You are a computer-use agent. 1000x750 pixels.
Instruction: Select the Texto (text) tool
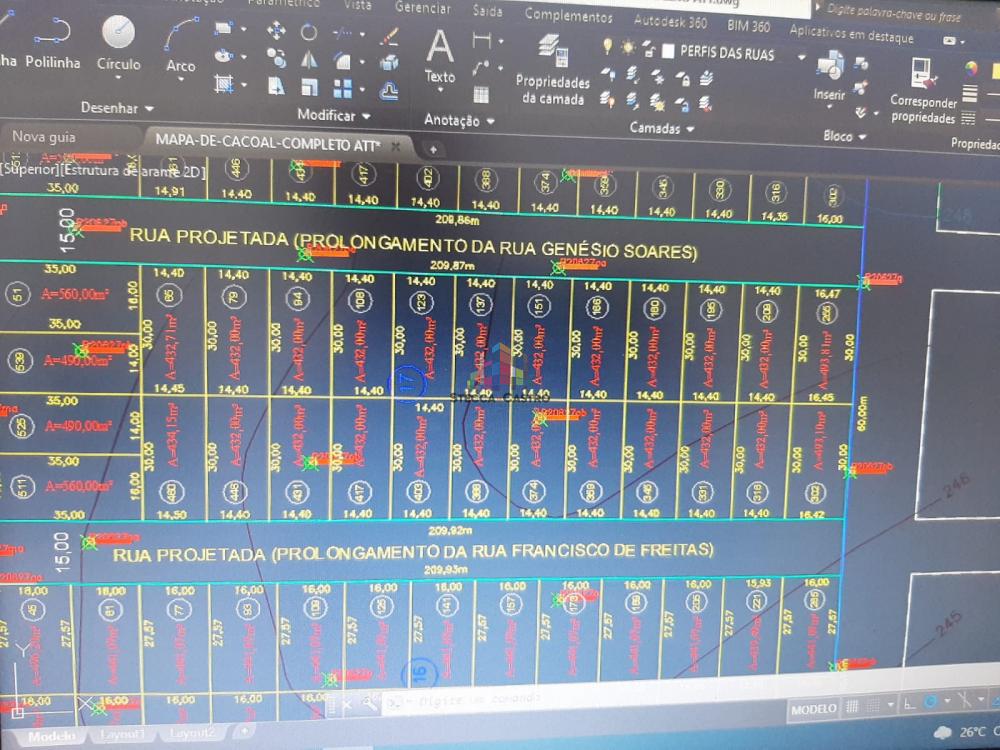coord(440,56)
